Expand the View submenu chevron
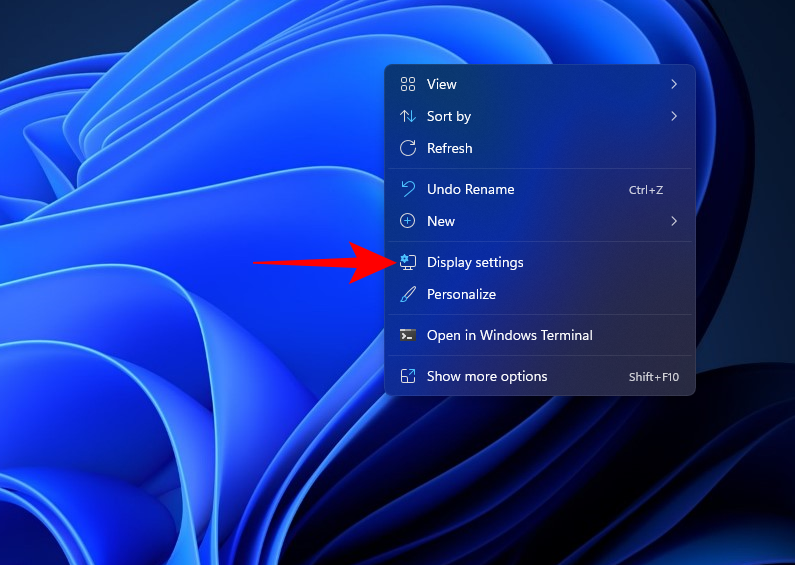 coord(674,85)
